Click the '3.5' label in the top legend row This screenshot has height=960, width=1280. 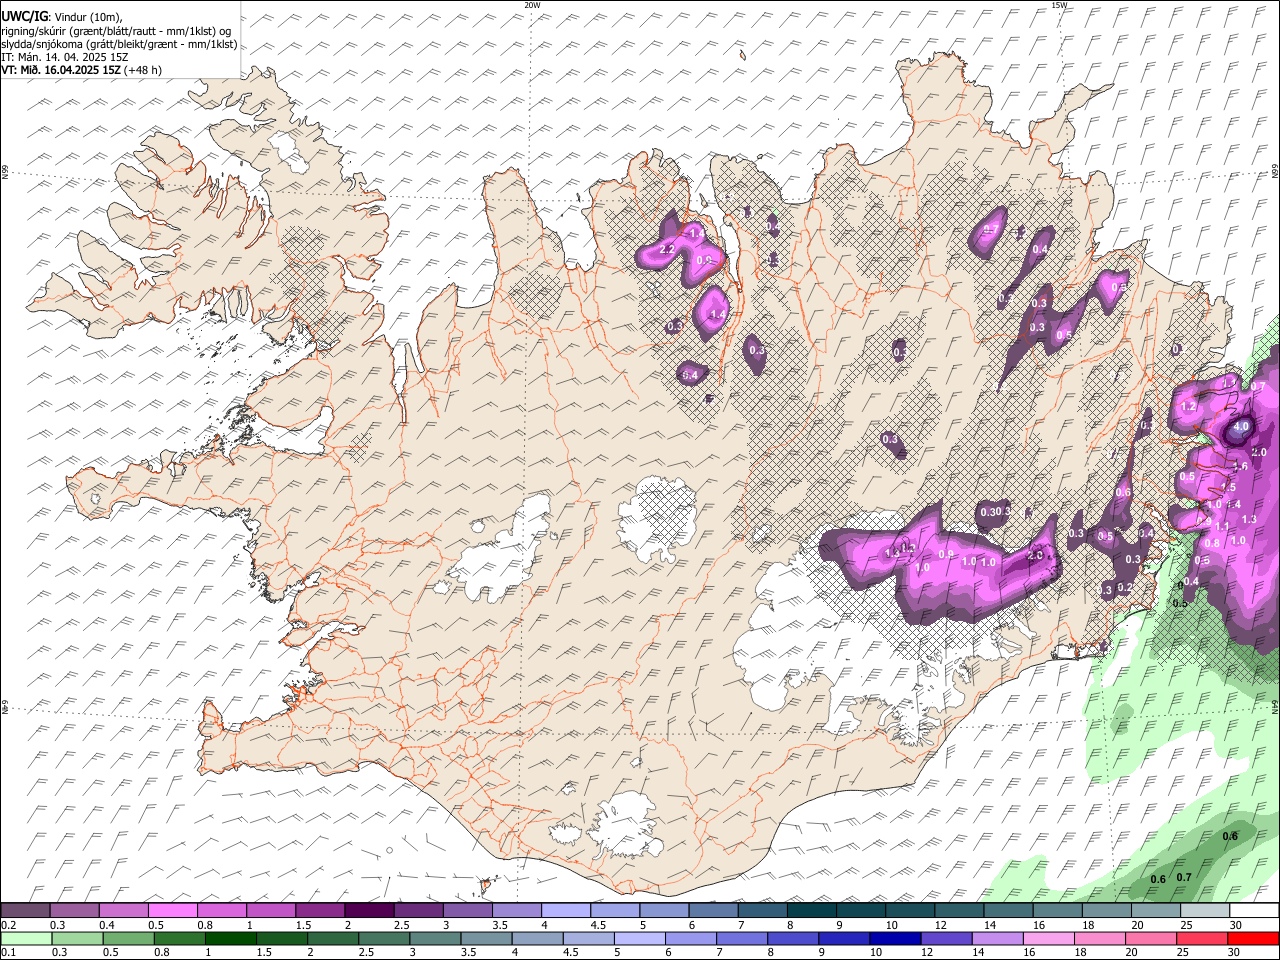coord(499,925)
